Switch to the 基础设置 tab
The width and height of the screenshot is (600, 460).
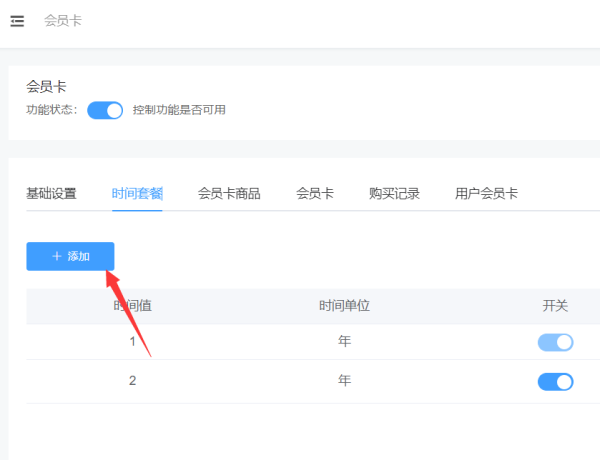[51, 194]
